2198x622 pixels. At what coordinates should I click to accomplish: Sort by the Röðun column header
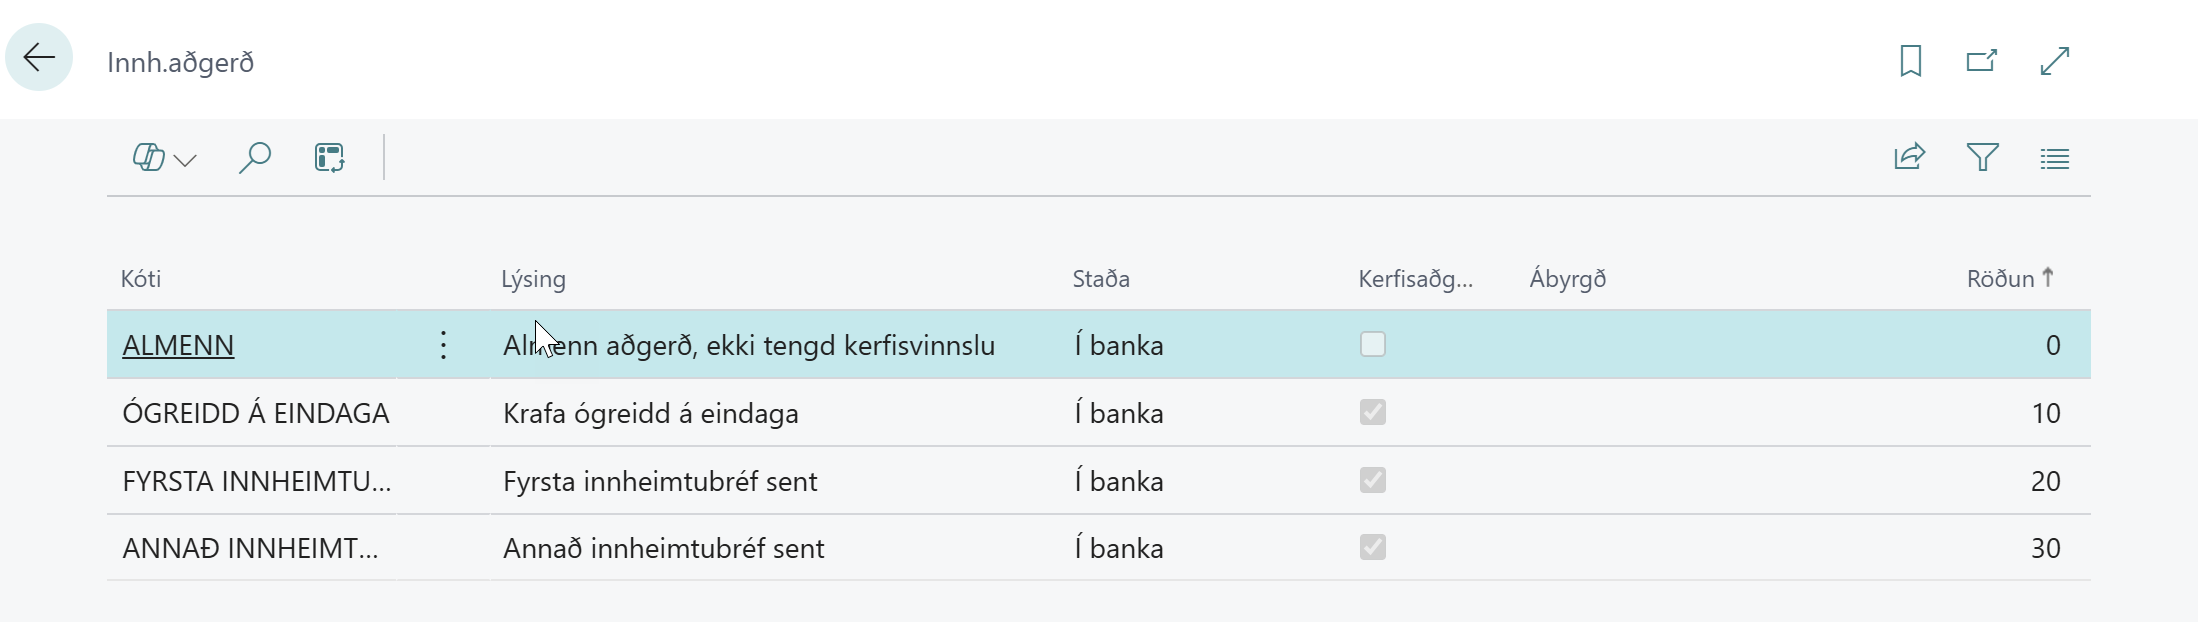click(2000, 279)
